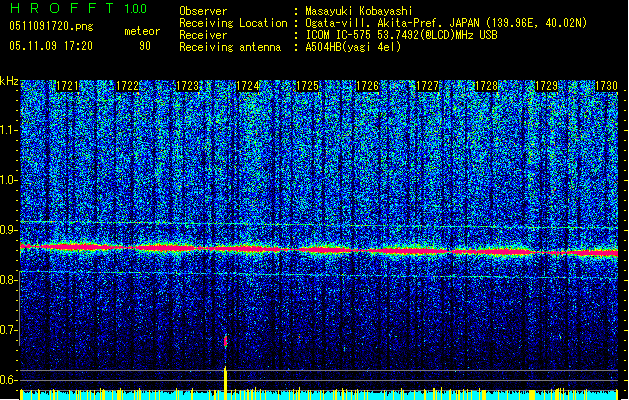Click the version number 1.0.0
Image resolution: width=629 pixels, height=400 pixels.
[136, 8]
